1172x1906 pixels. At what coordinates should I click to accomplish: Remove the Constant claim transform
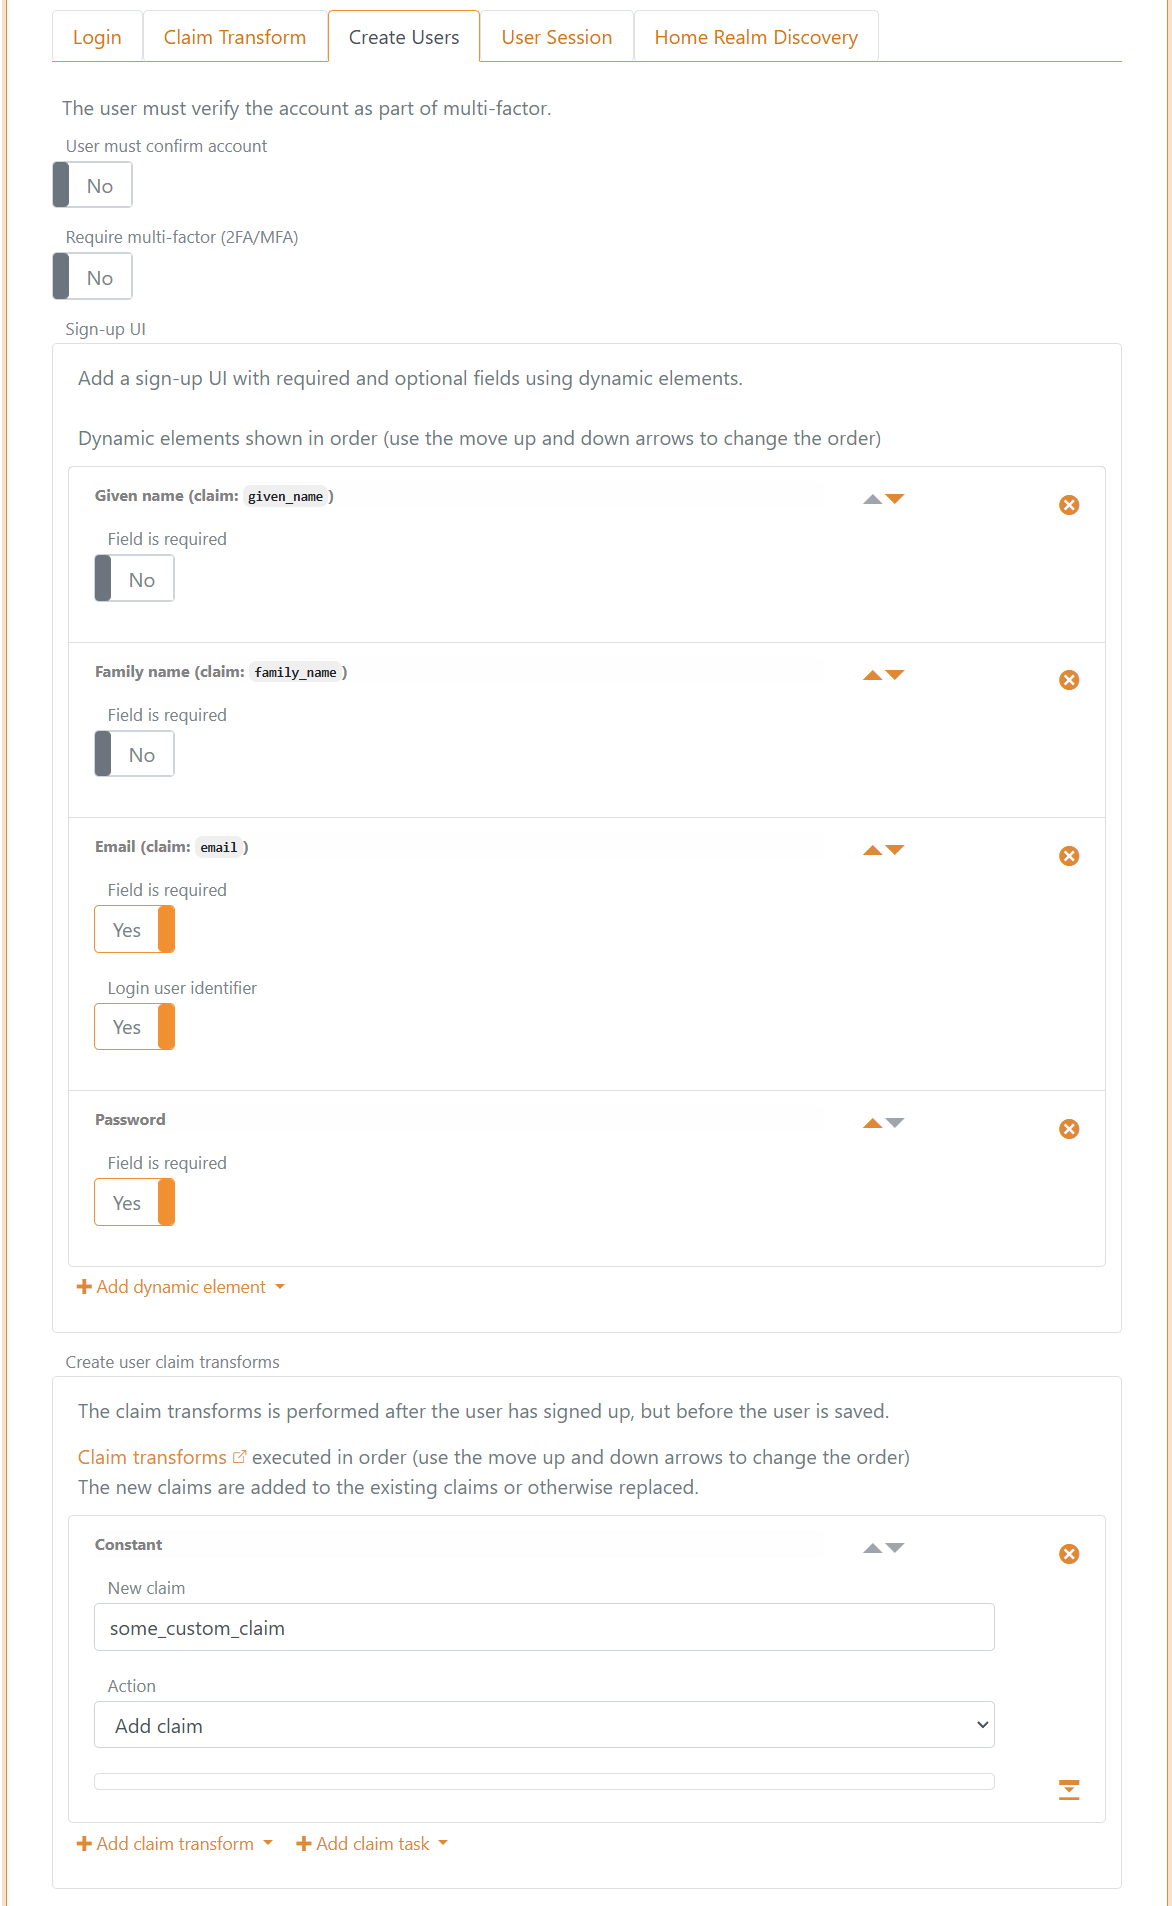coord(1069,1554)
